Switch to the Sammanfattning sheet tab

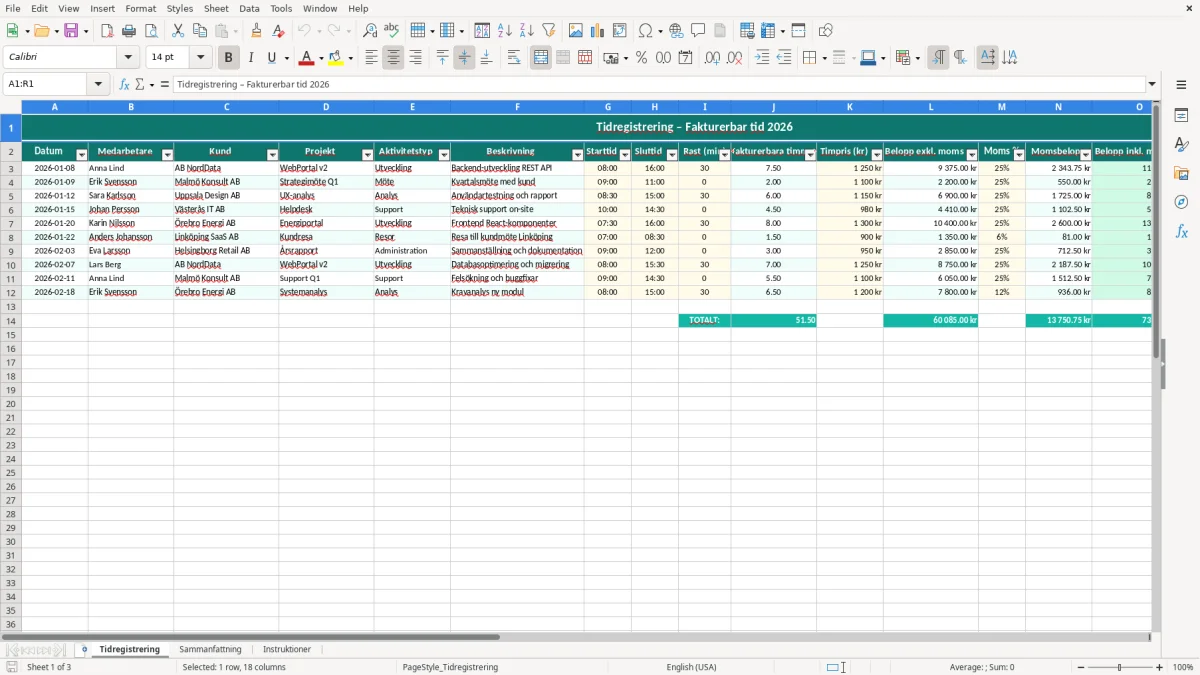coord(210,649)
